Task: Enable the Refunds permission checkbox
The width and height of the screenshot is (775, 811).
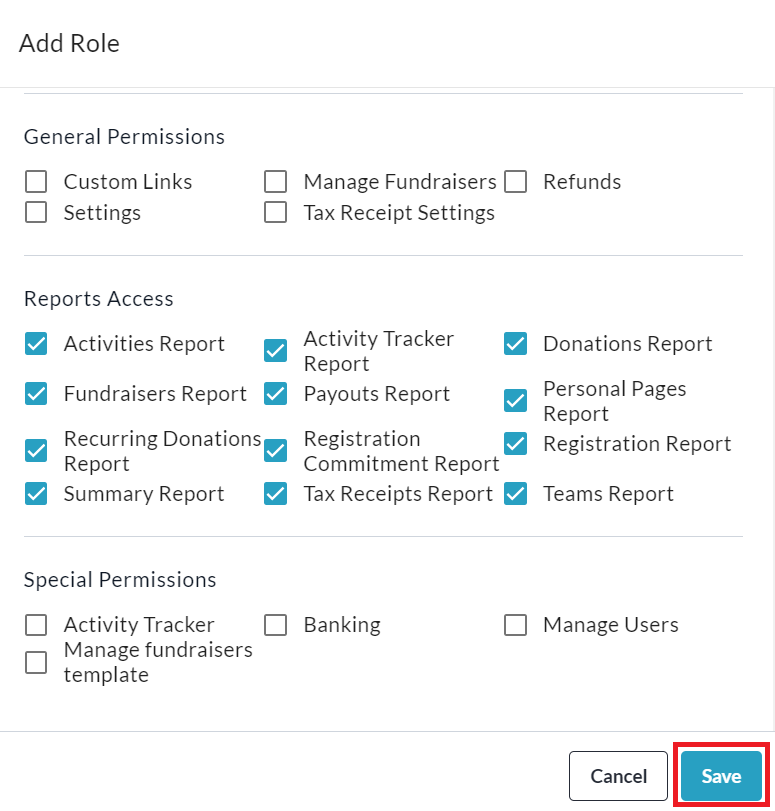Action: [x=515, y=182]
